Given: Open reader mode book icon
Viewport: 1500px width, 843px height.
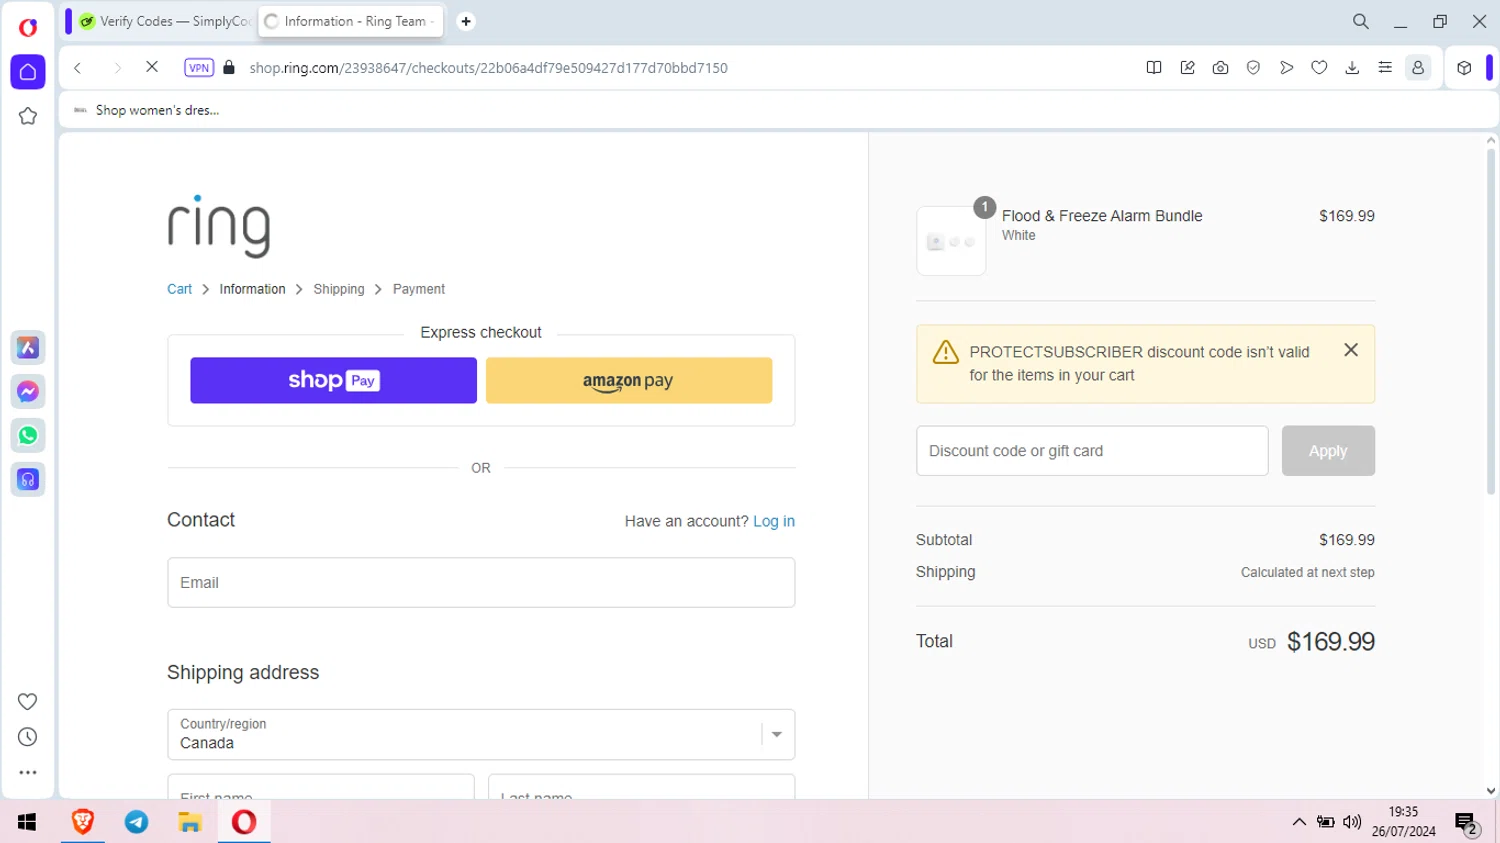Looking at the screenshot, I should [1154, 68].
